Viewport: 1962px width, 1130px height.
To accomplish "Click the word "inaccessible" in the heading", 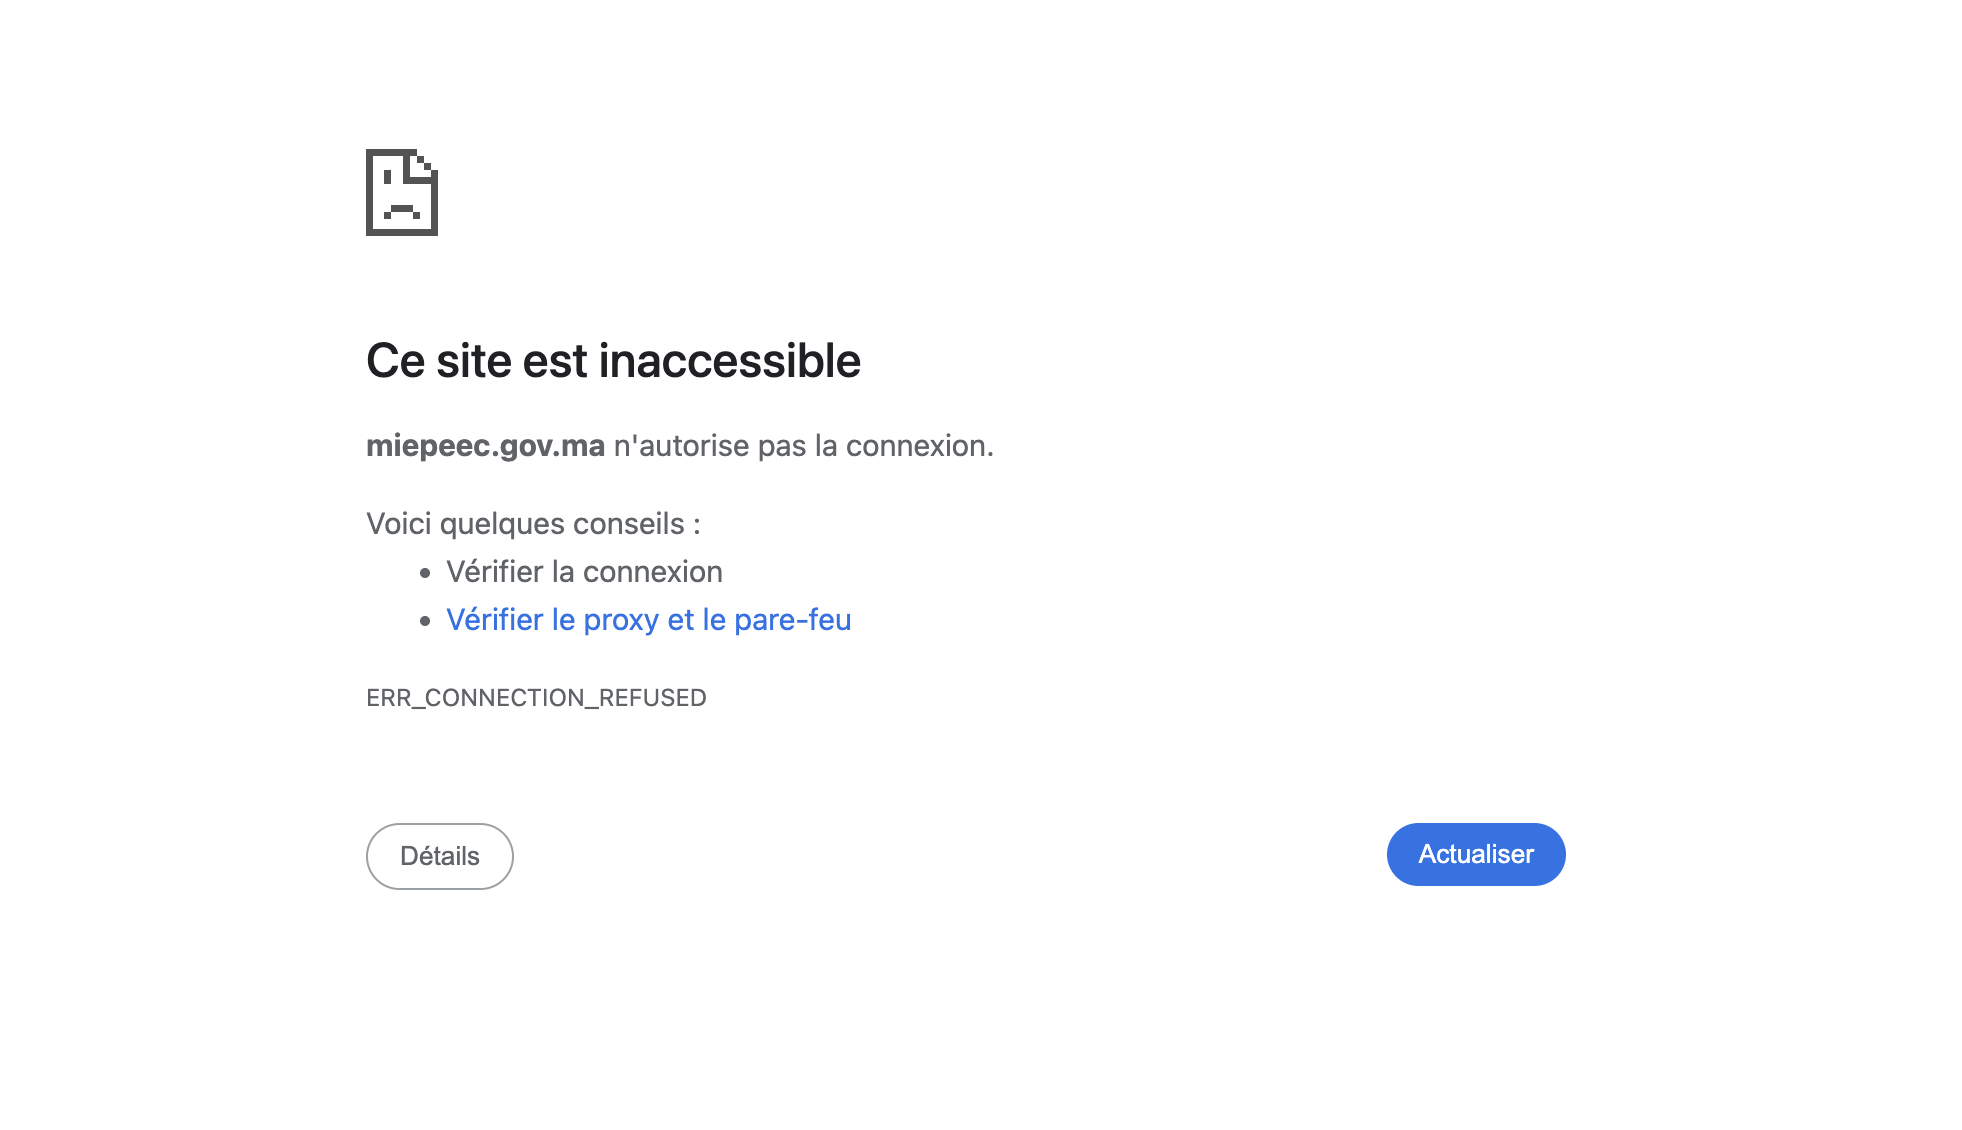I will (x=729, y=361).
